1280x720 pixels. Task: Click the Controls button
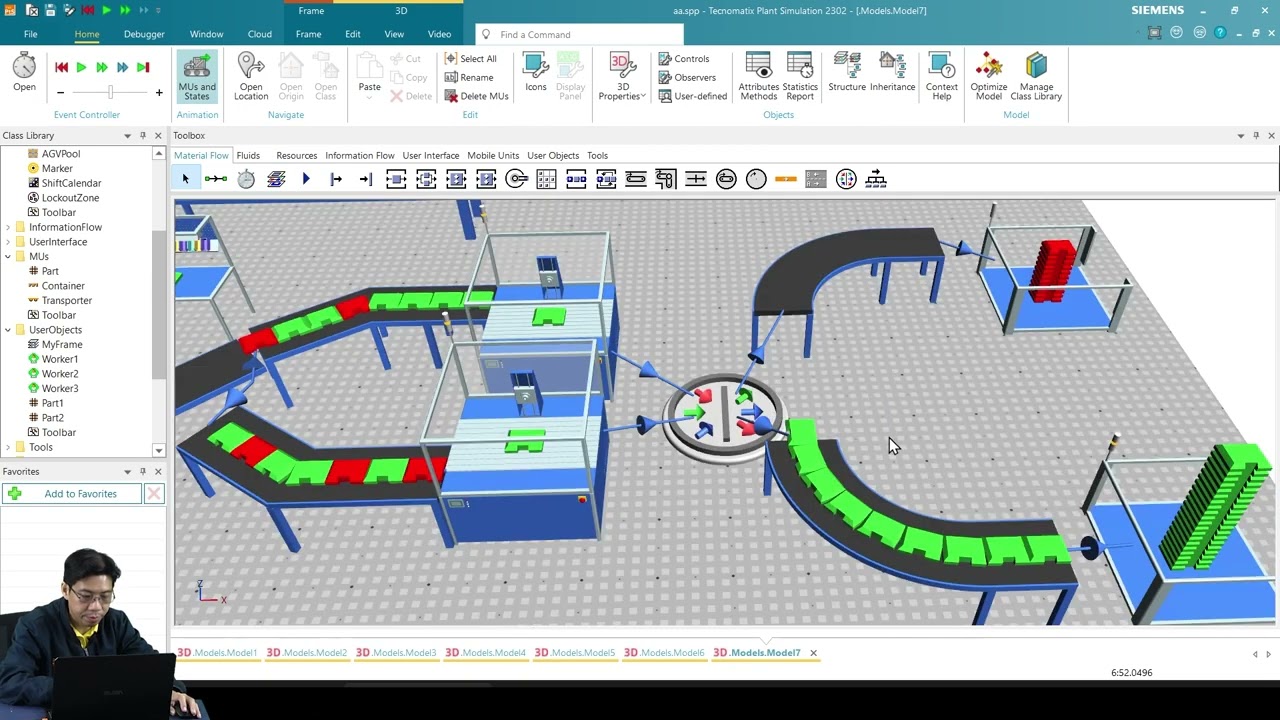pos(684,59)
